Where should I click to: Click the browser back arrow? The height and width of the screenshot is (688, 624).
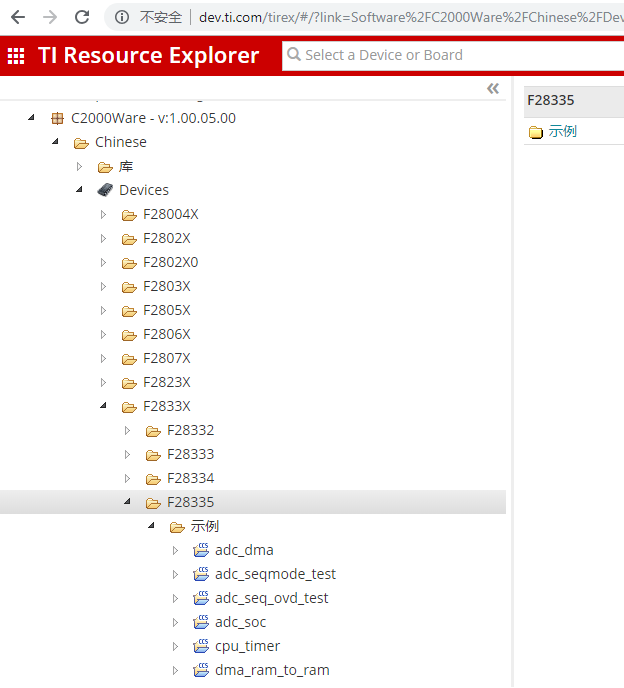(18, 17)
